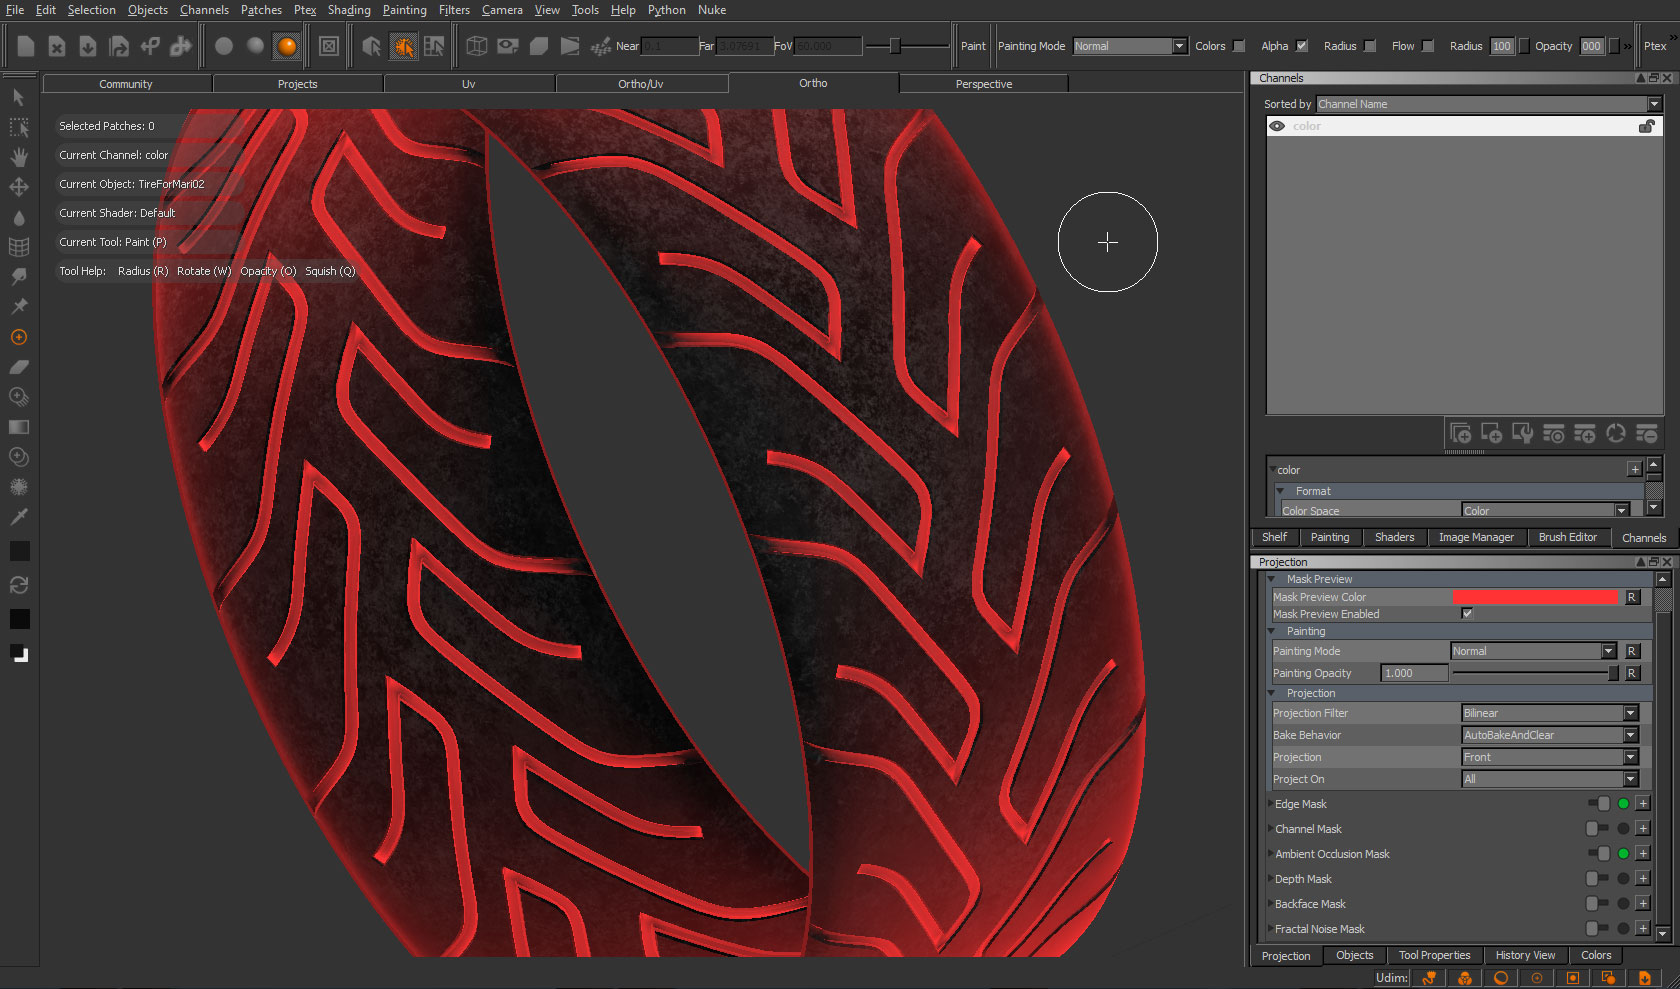Open the Filters menu

pyautogui.click(x=454, y=10)
